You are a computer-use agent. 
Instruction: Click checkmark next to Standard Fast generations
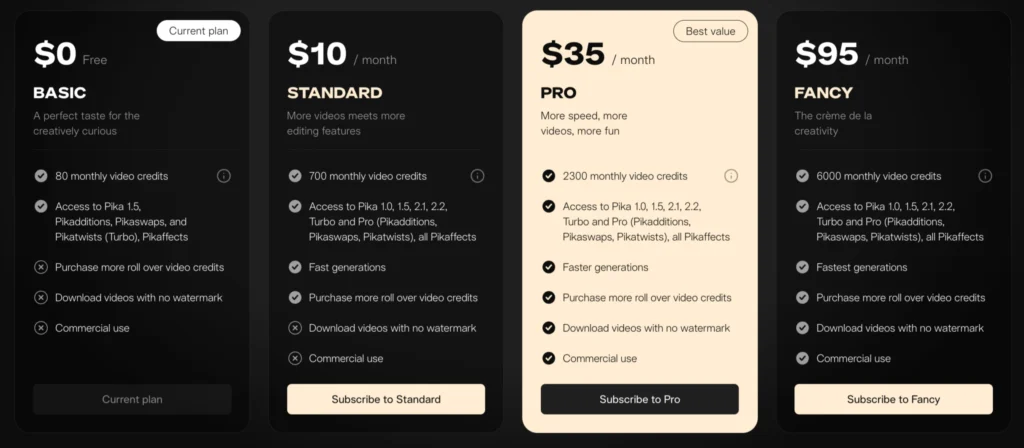(295, 267)
